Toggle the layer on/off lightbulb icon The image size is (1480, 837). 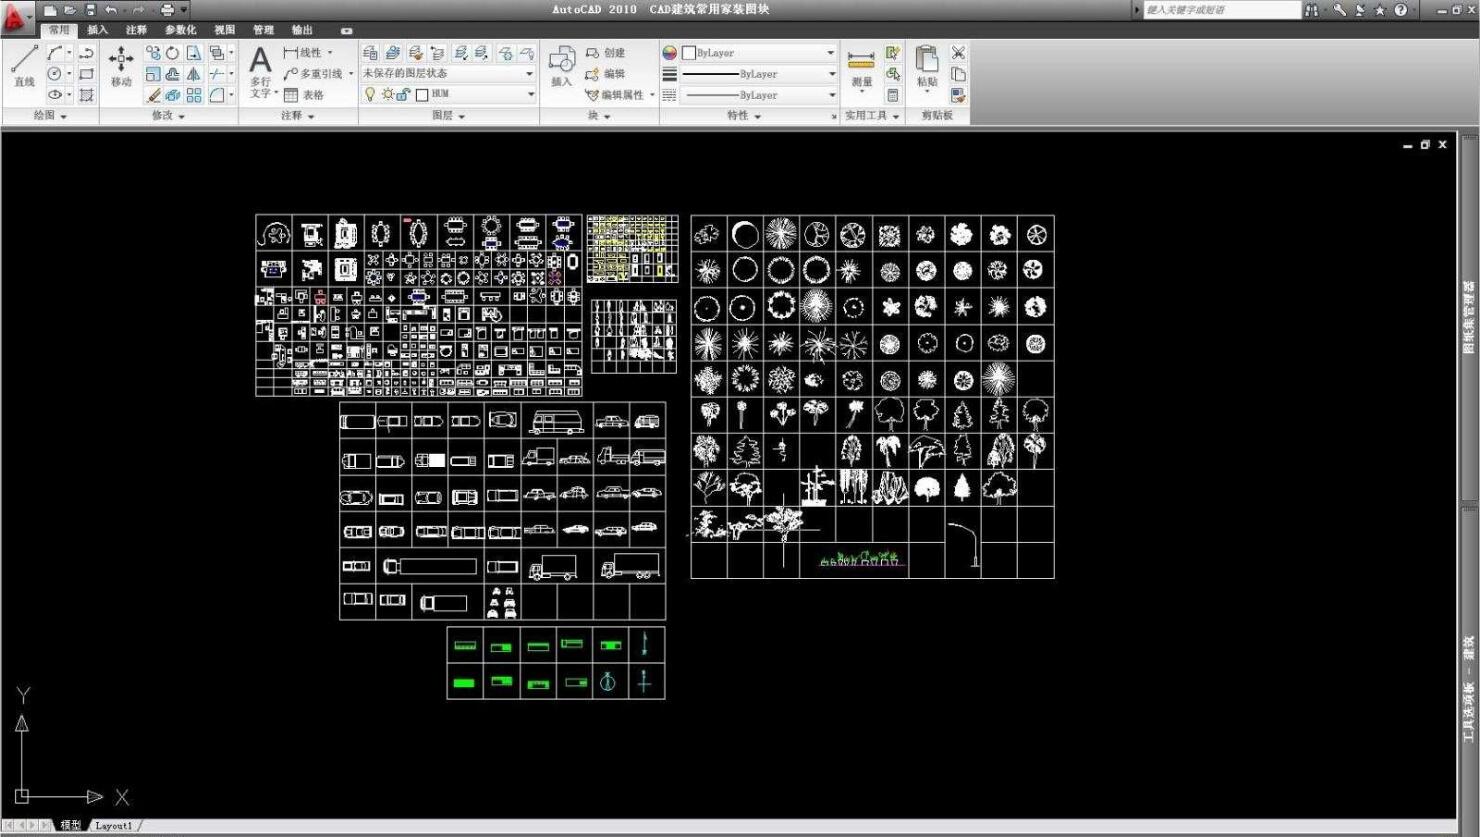[x=370, y=94]
